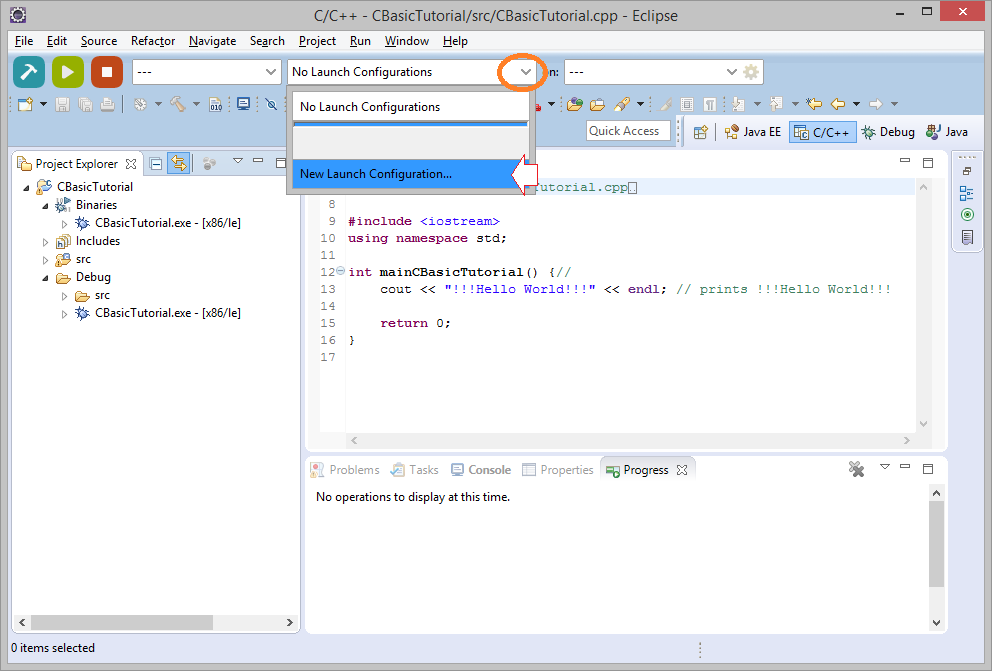Image resolution: width=992 pixels, height=671 pixels.
Task: Click the small Build hammer toolbar icon
Action: [x=178, y=104]
